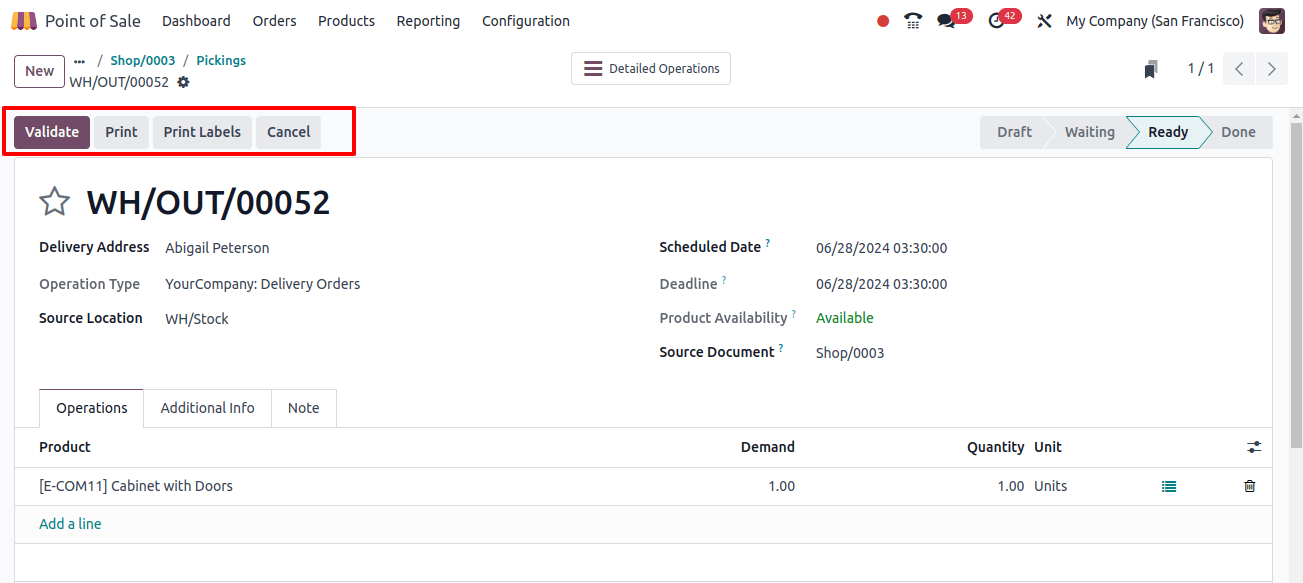
Task: Click the gear icon next to WH/OUT/00052
Action: 183,82
